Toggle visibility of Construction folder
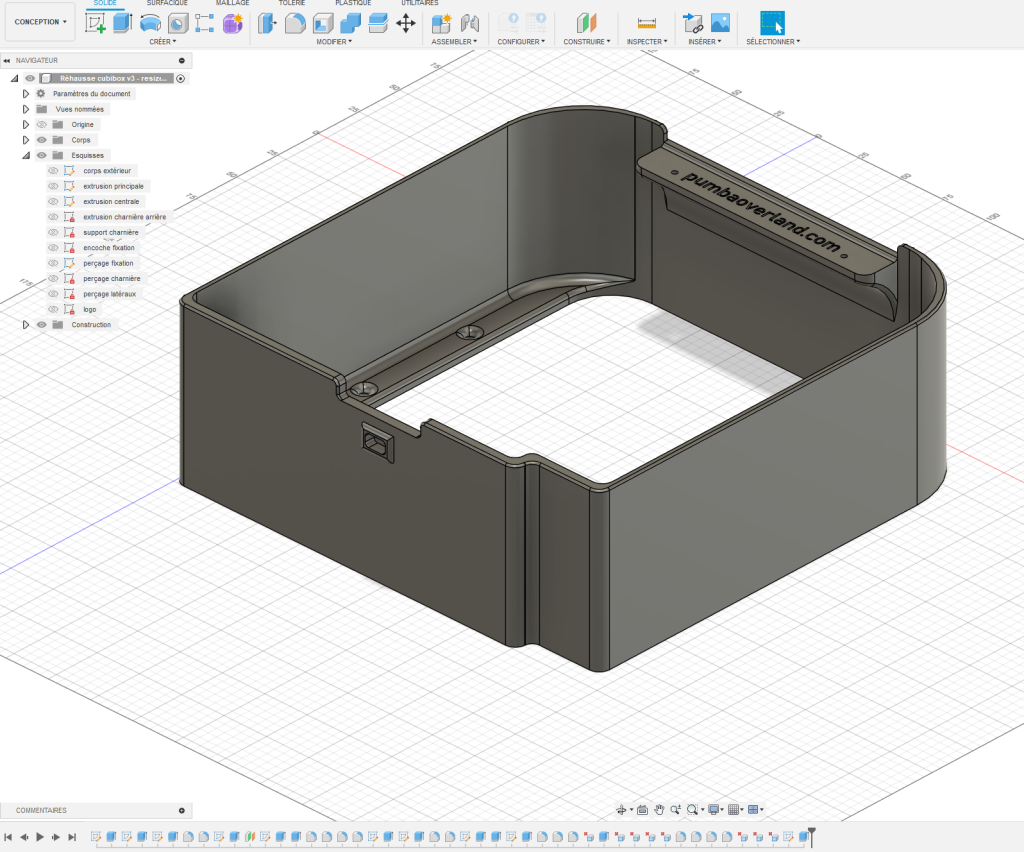This screenshot has height=852, width=1024. point(42,324)
